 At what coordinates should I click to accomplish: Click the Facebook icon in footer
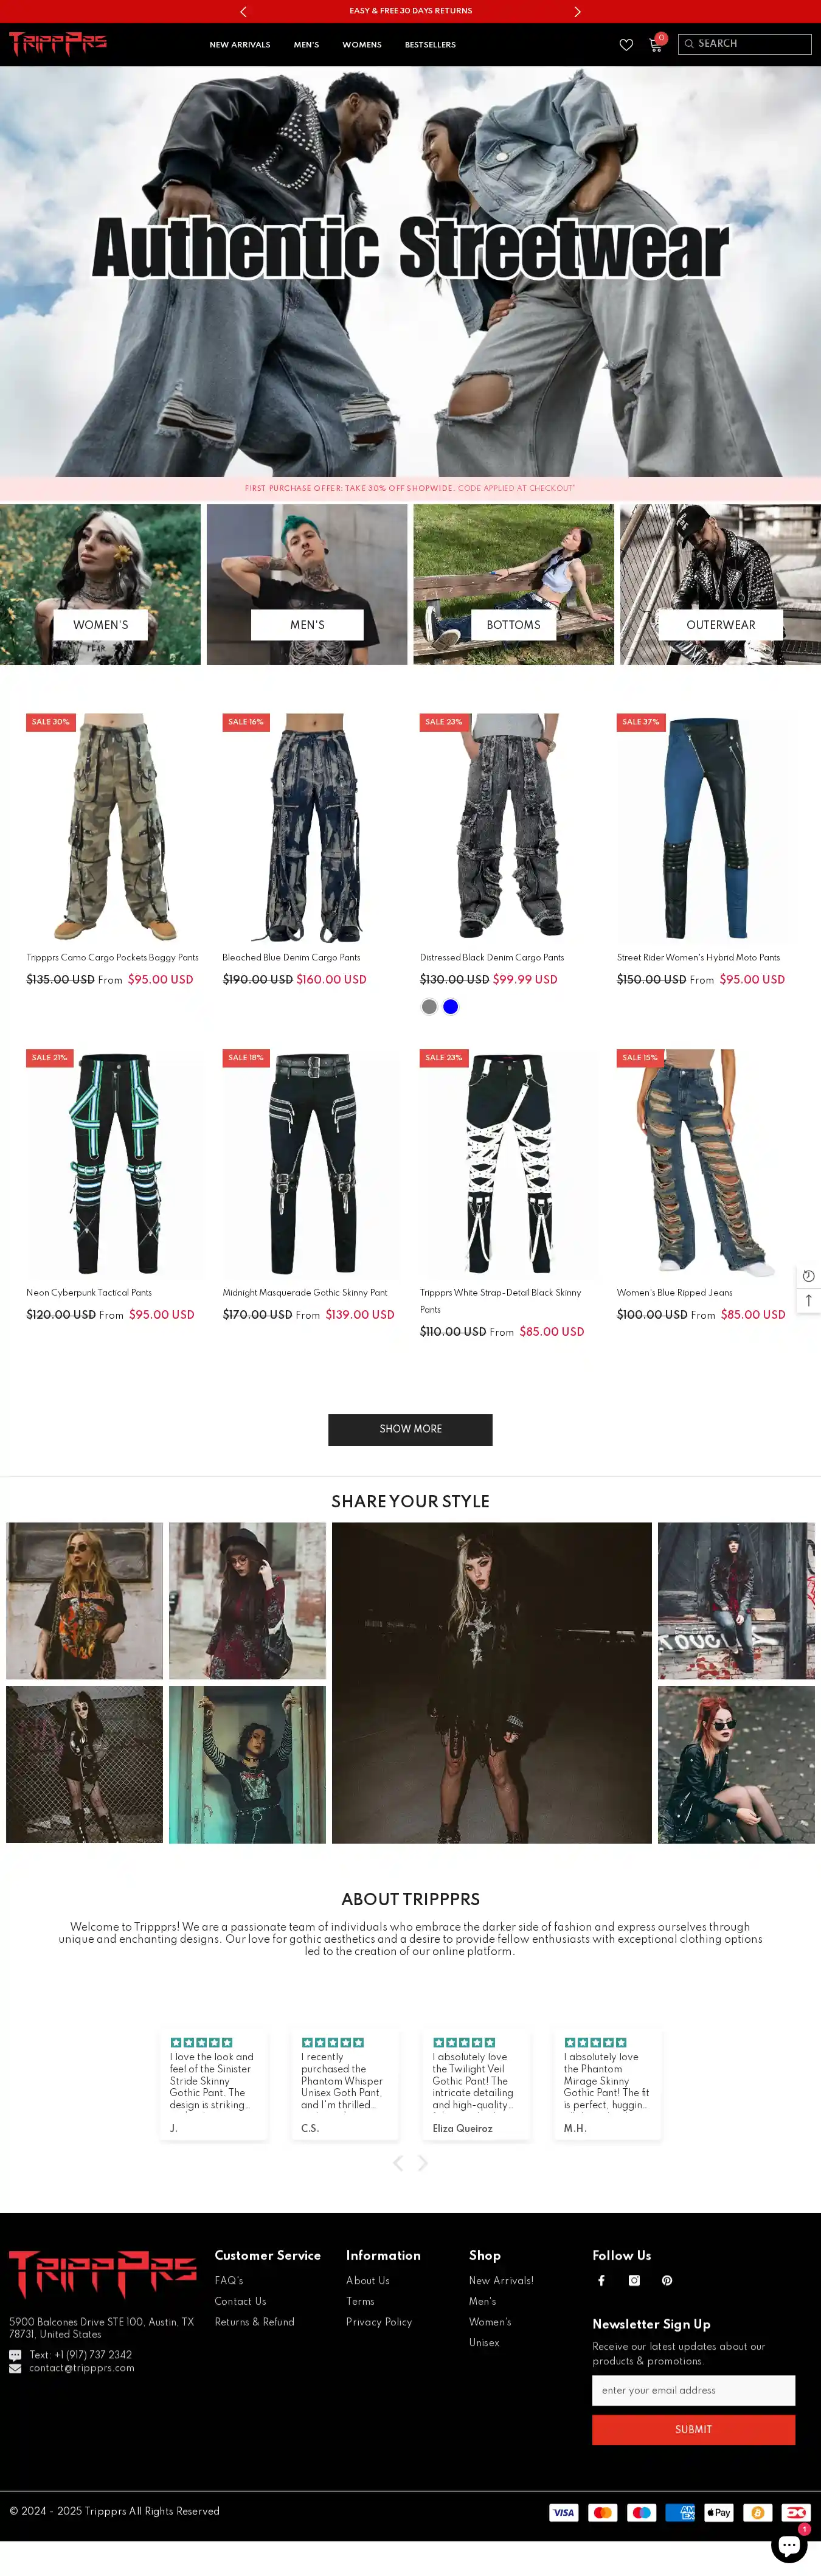tap(601, 2280)
